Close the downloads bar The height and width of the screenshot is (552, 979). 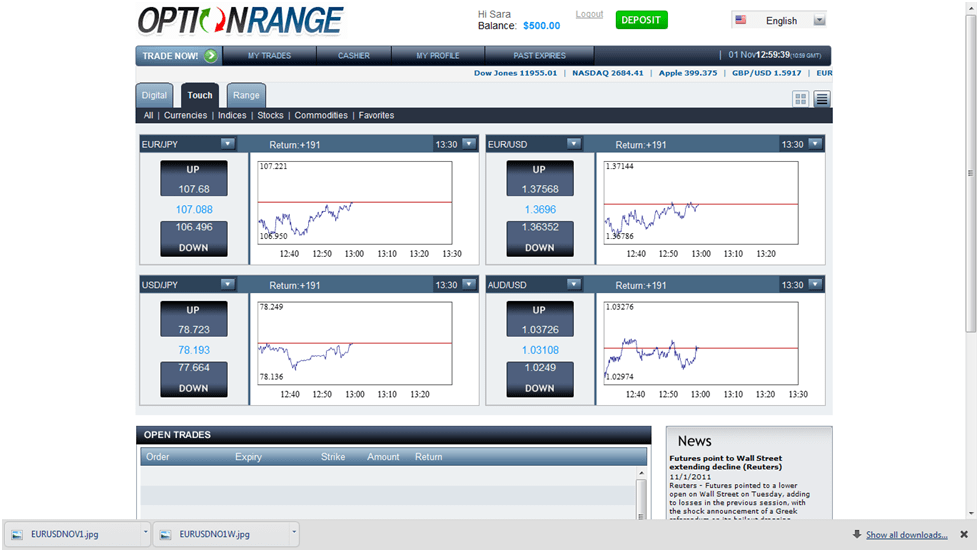964,535
